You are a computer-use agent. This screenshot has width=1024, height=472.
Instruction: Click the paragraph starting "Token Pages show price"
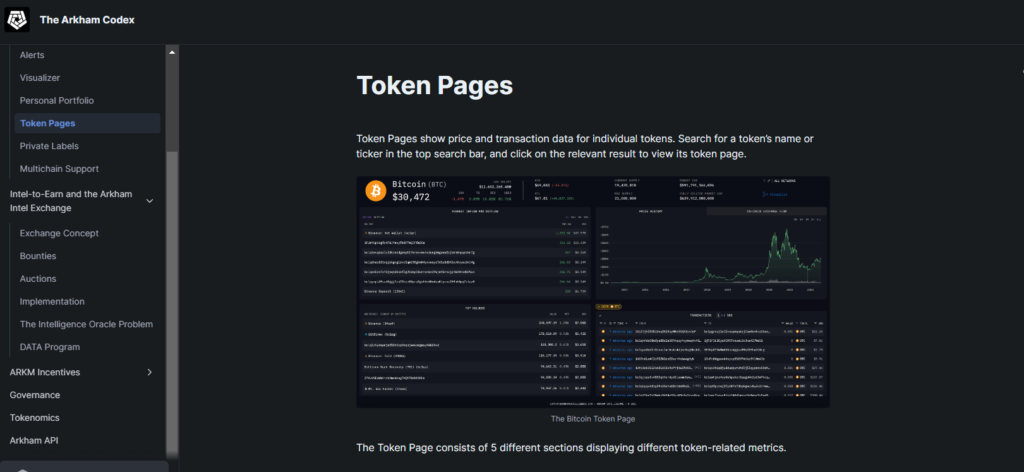[x=586, y=147]
